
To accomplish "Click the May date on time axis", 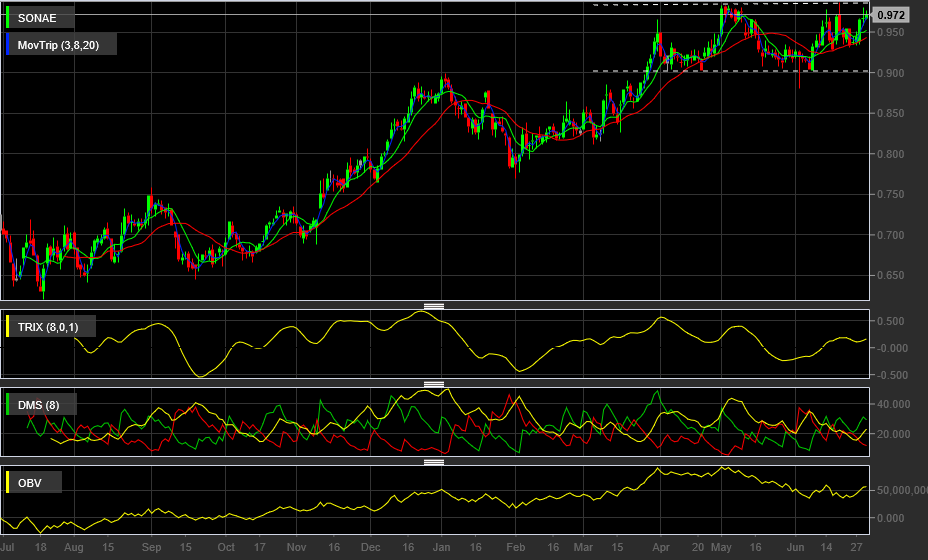I will [x=722, y=548].
